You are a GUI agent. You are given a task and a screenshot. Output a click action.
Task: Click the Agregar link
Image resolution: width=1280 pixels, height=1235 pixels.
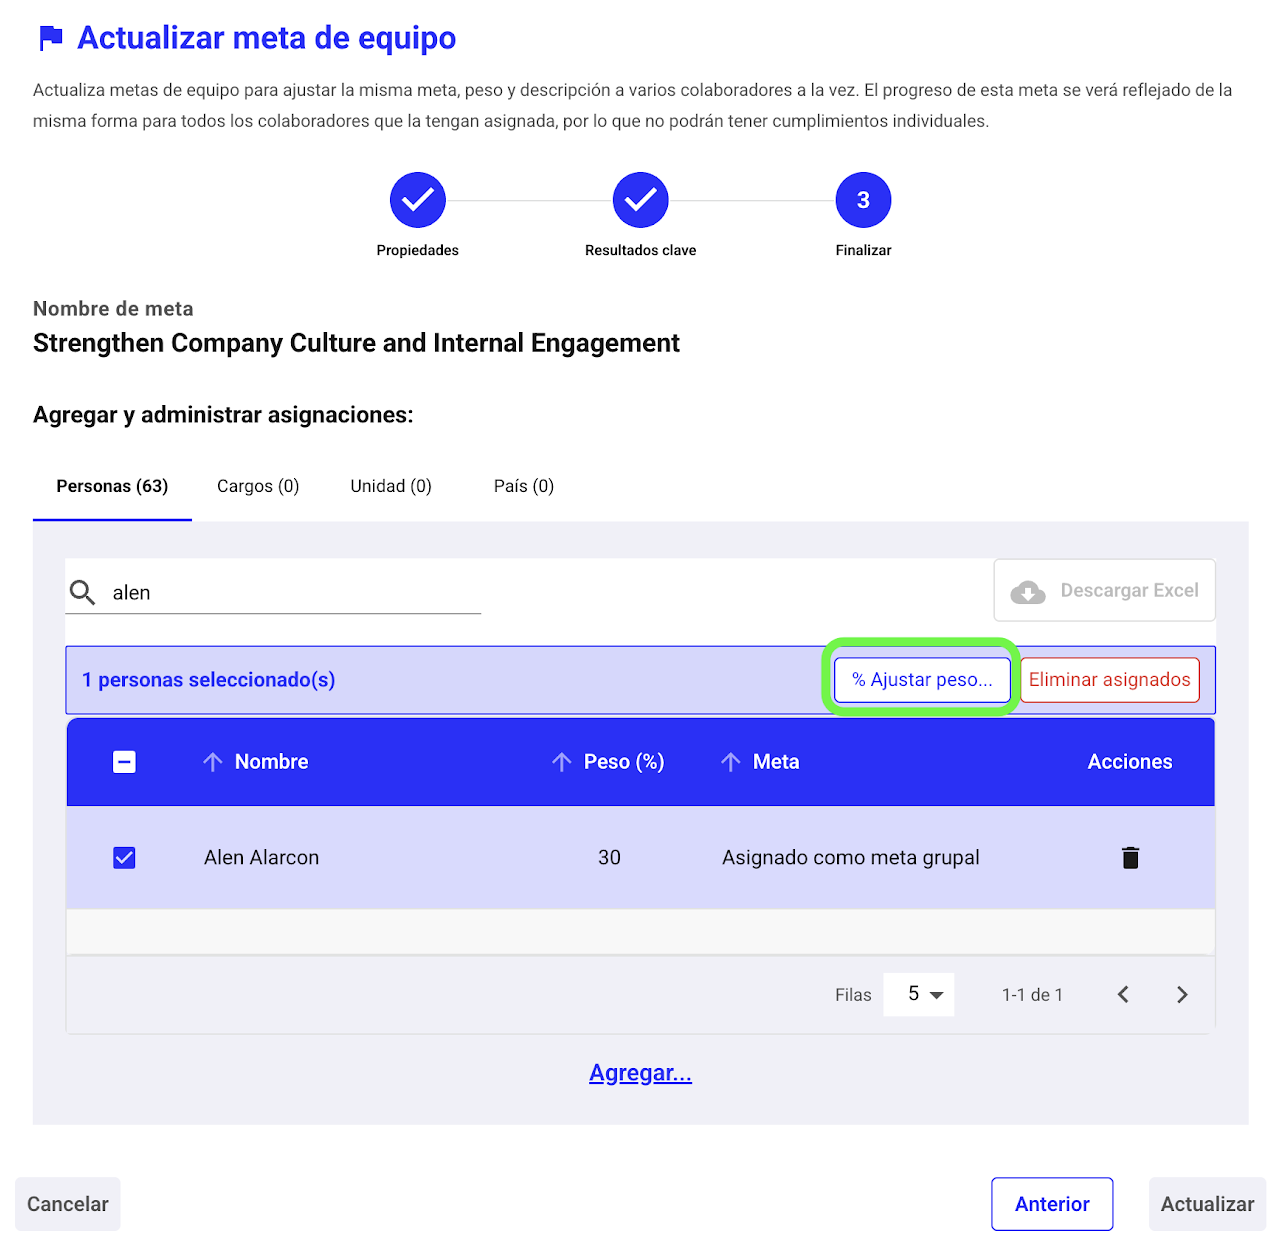(x=640, y=1073)
